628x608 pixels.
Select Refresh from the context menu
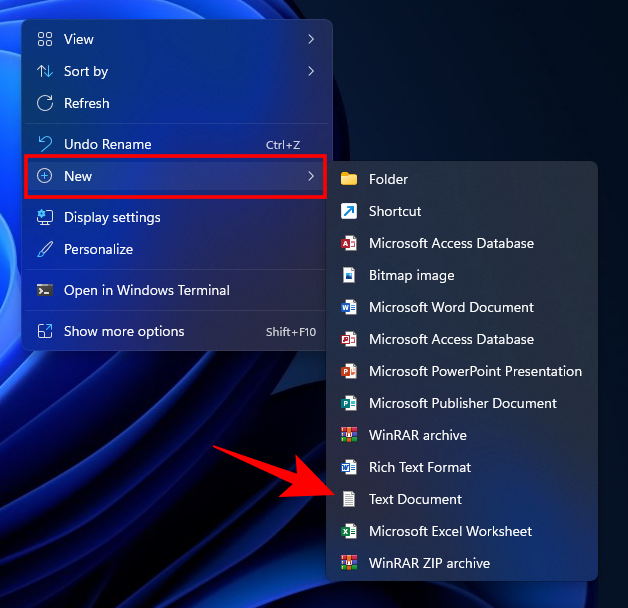(x=87, y=103)
